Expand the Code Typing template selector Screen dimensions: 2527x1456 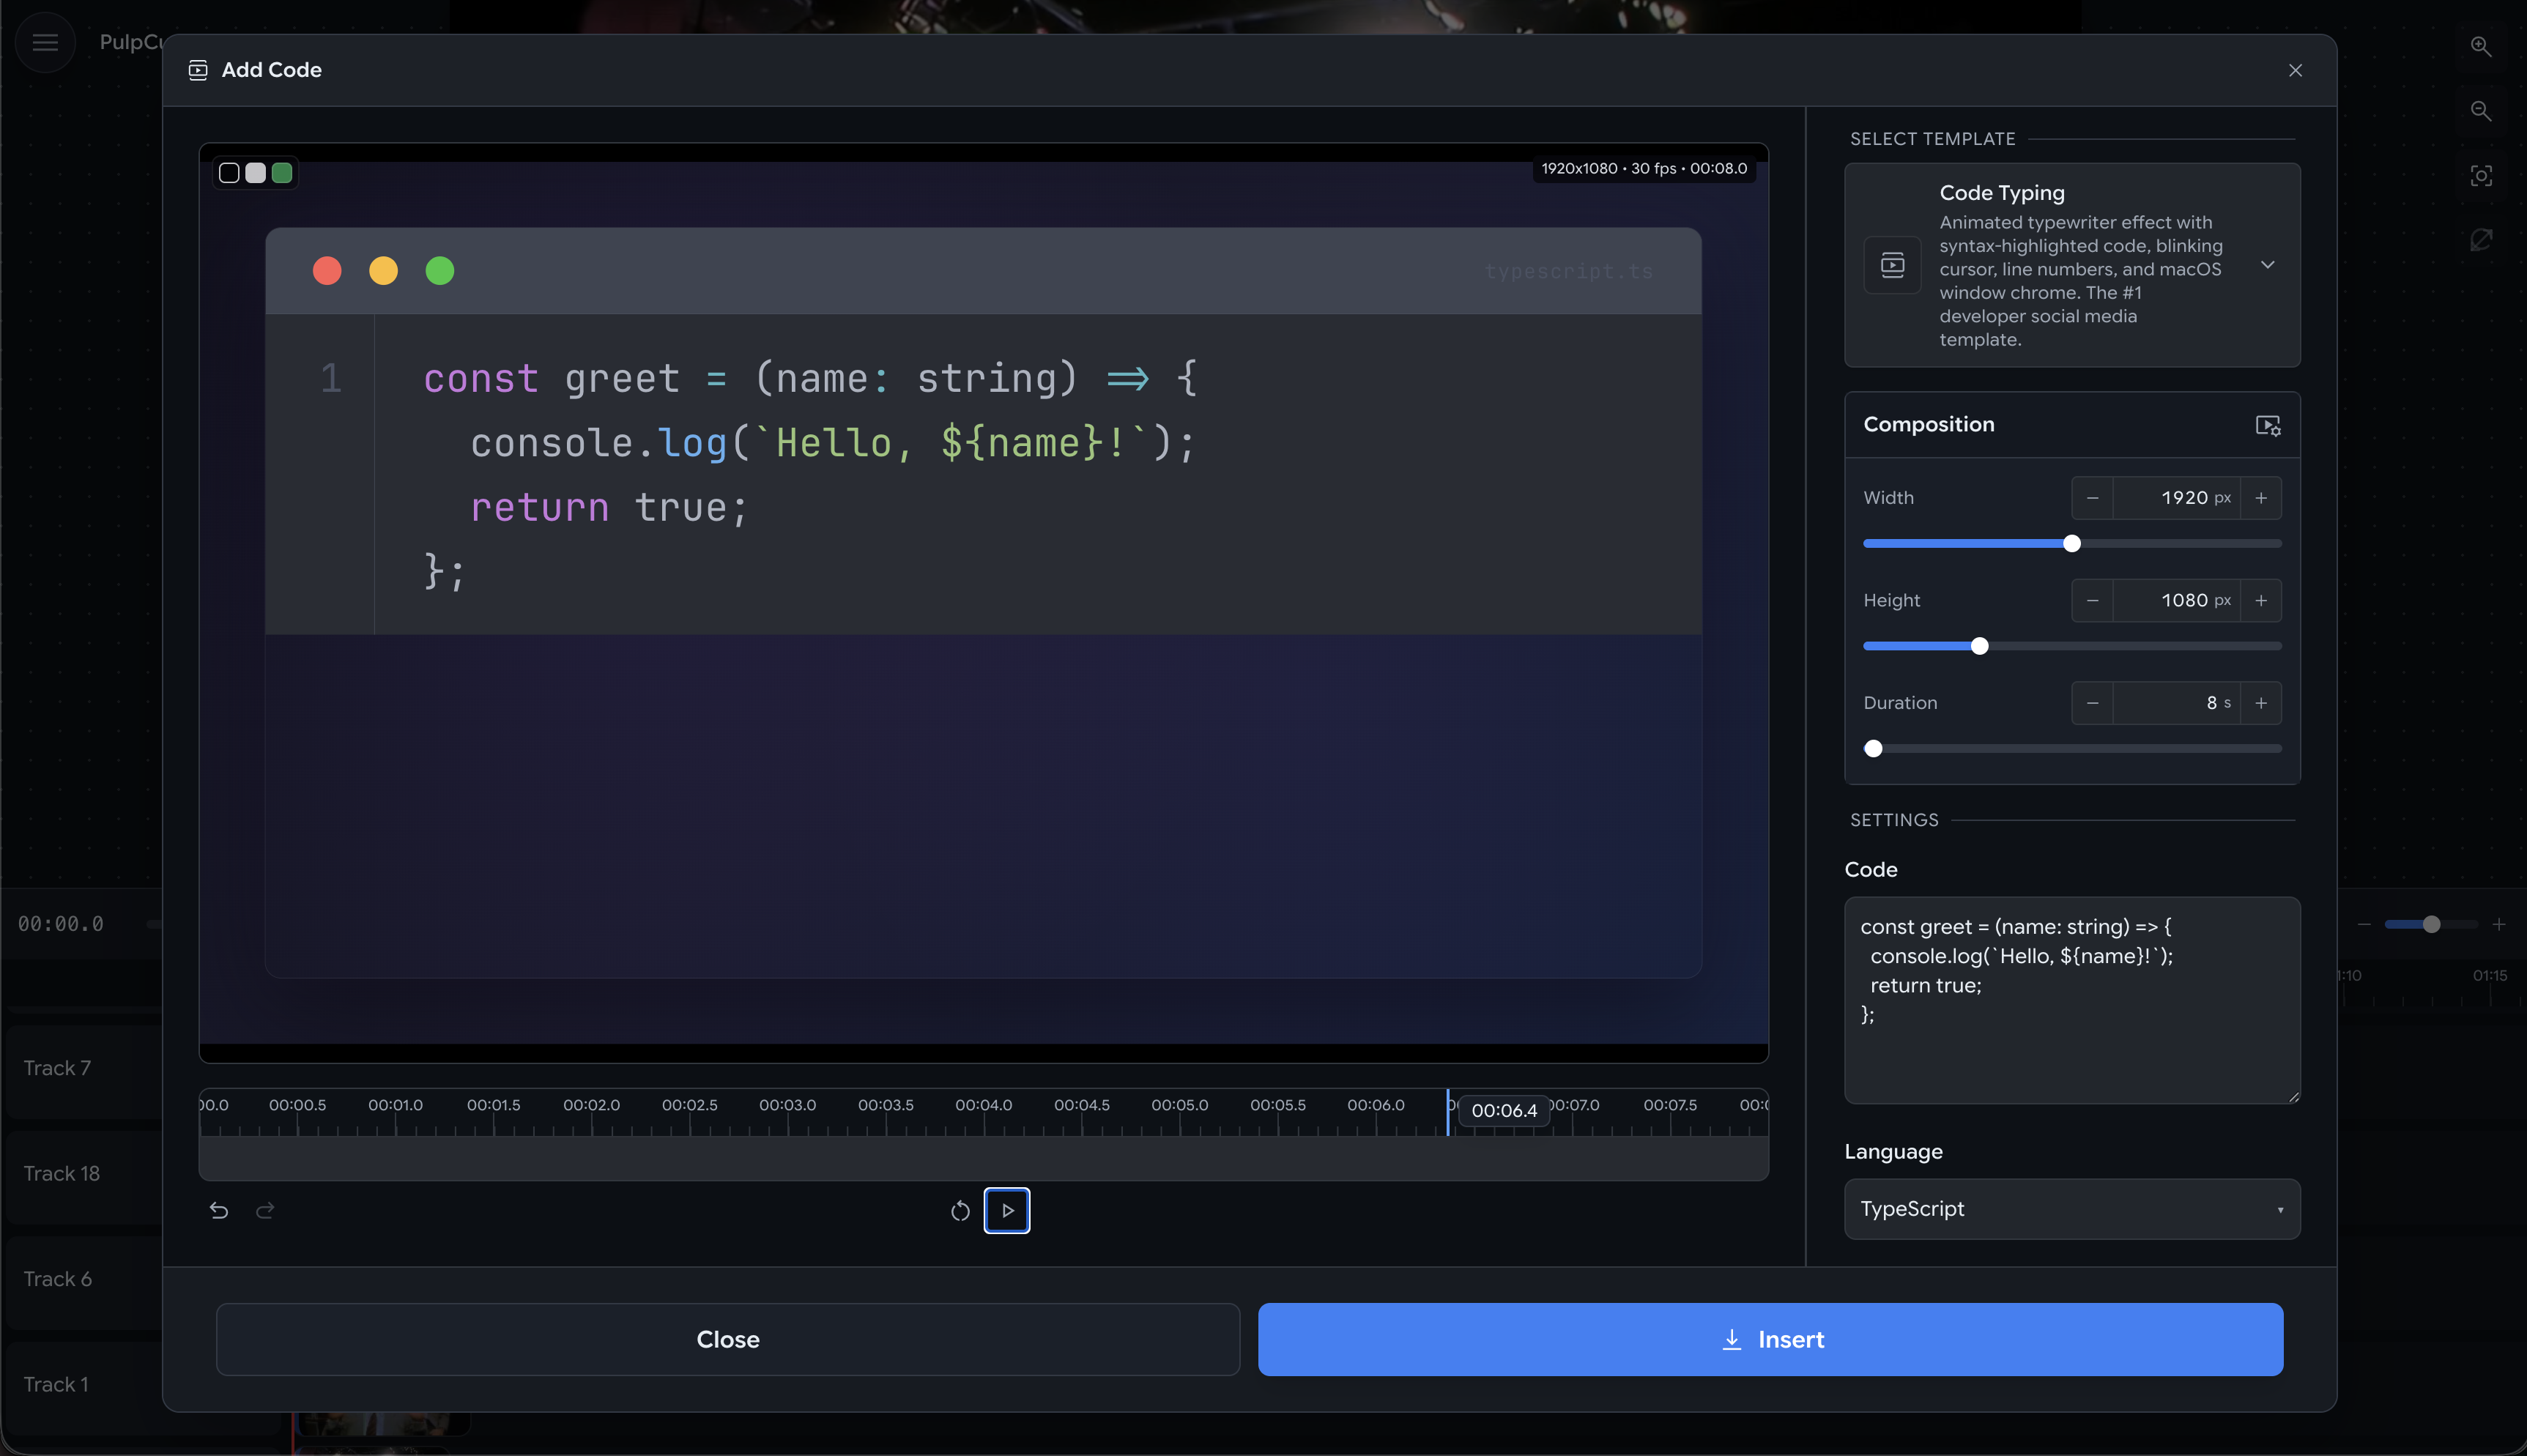(2267, 265)
